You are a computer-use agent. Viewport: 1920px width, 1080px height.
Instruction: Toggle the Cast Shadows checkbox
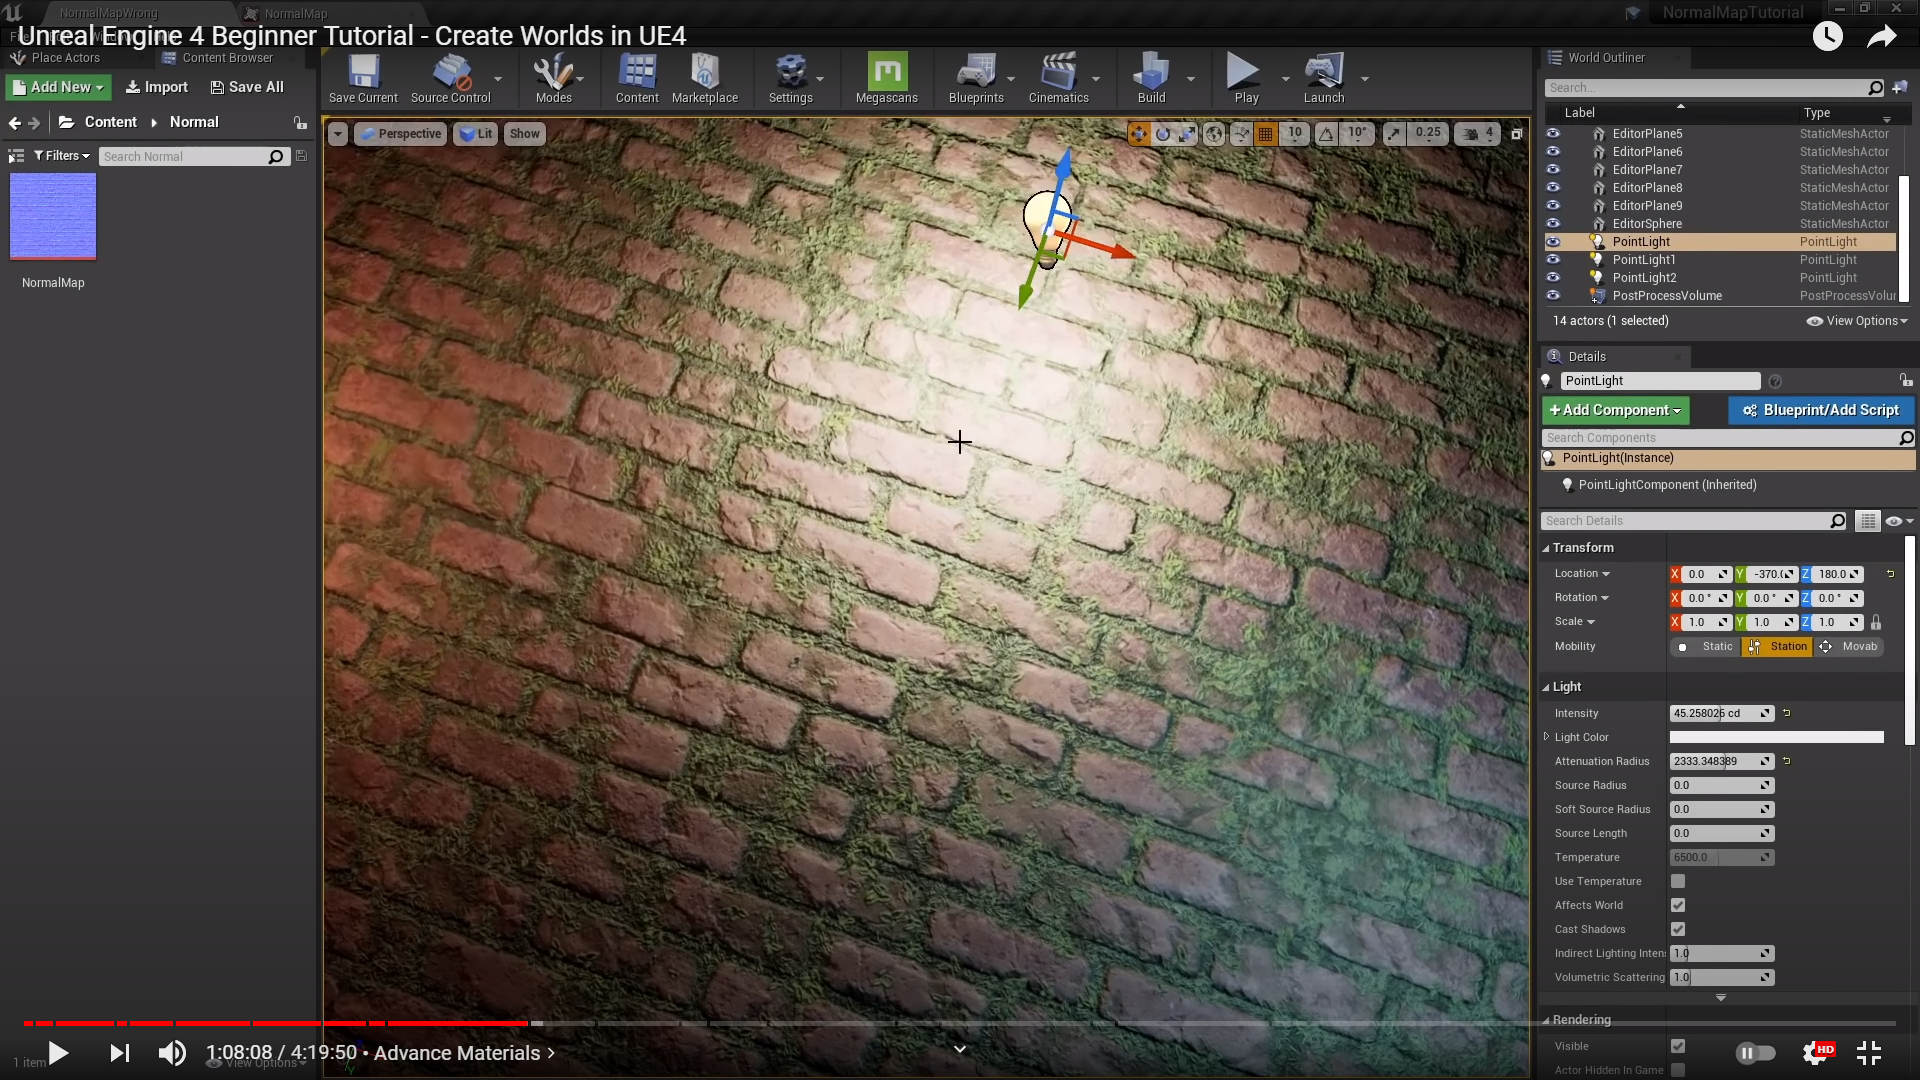(1678, 929)
